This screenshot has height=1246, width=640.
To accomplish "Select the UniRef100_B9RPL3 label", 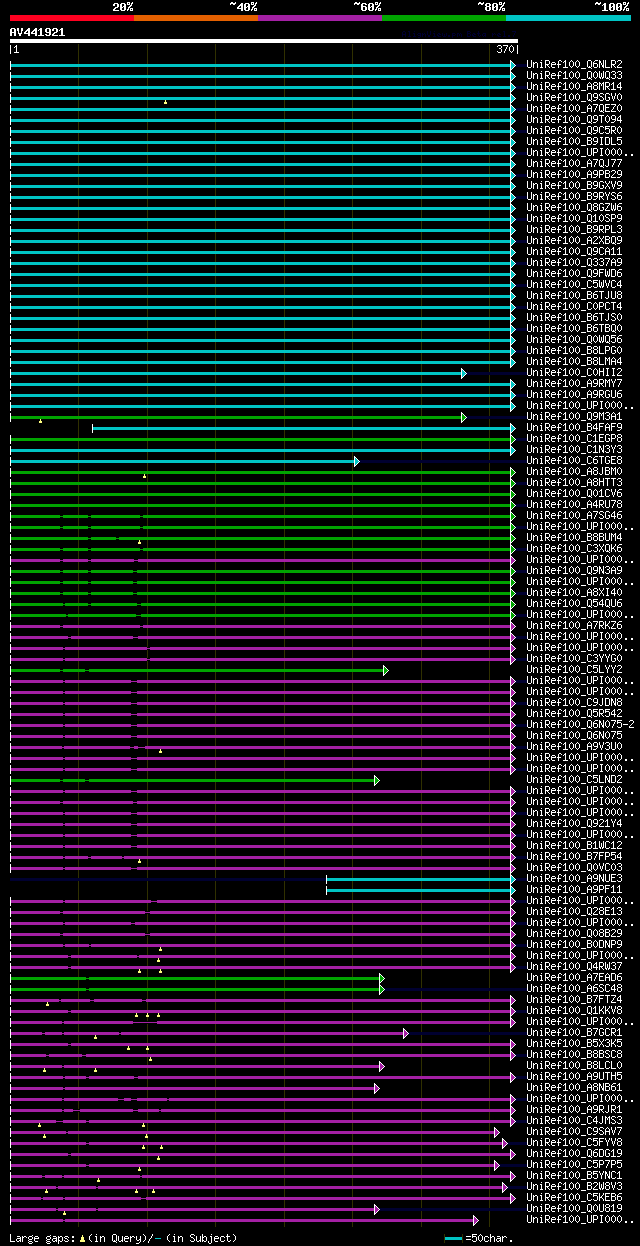I will click(574, 230).
